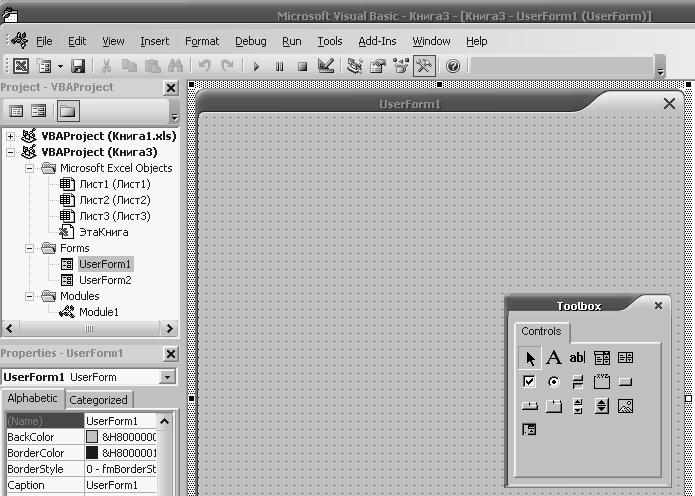Image resolution: width=695 pixels, height=496 pixels.
Task: Select Лист2 (Лист2) in project tree
Action: 115,200
